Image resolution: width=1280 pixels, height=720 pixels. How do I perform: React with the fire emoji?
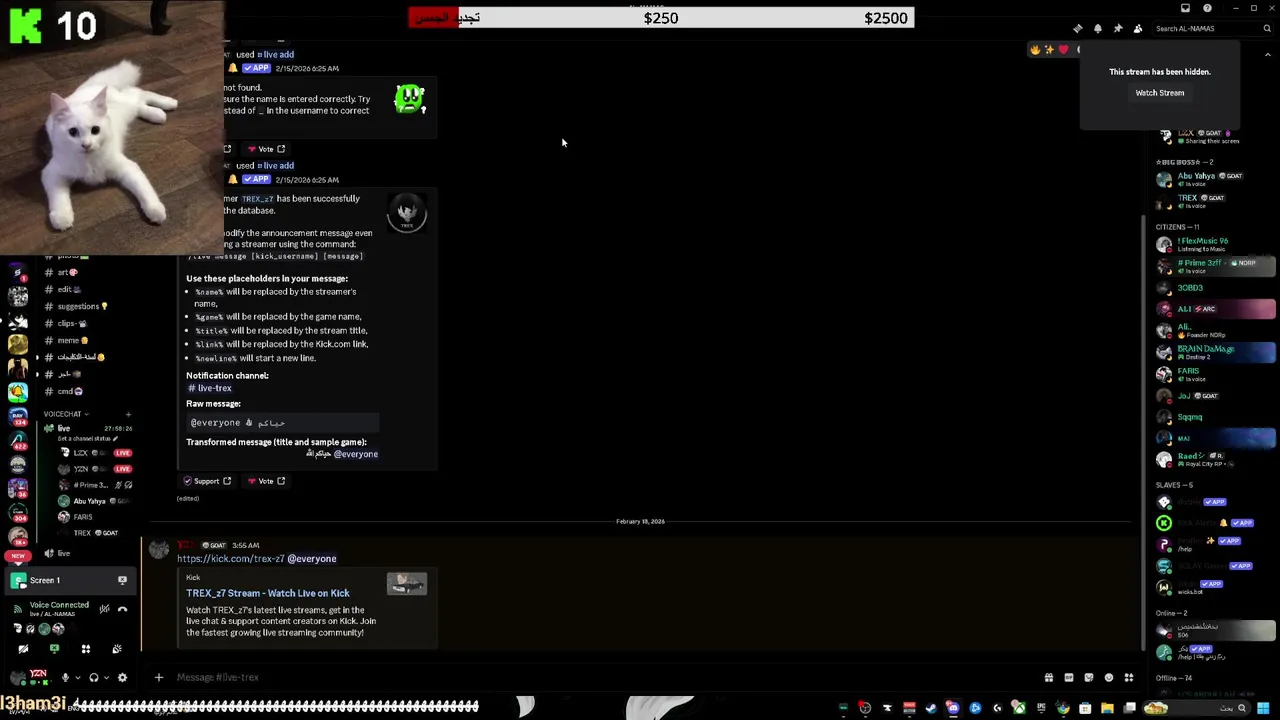click(x=1035, y=49)
